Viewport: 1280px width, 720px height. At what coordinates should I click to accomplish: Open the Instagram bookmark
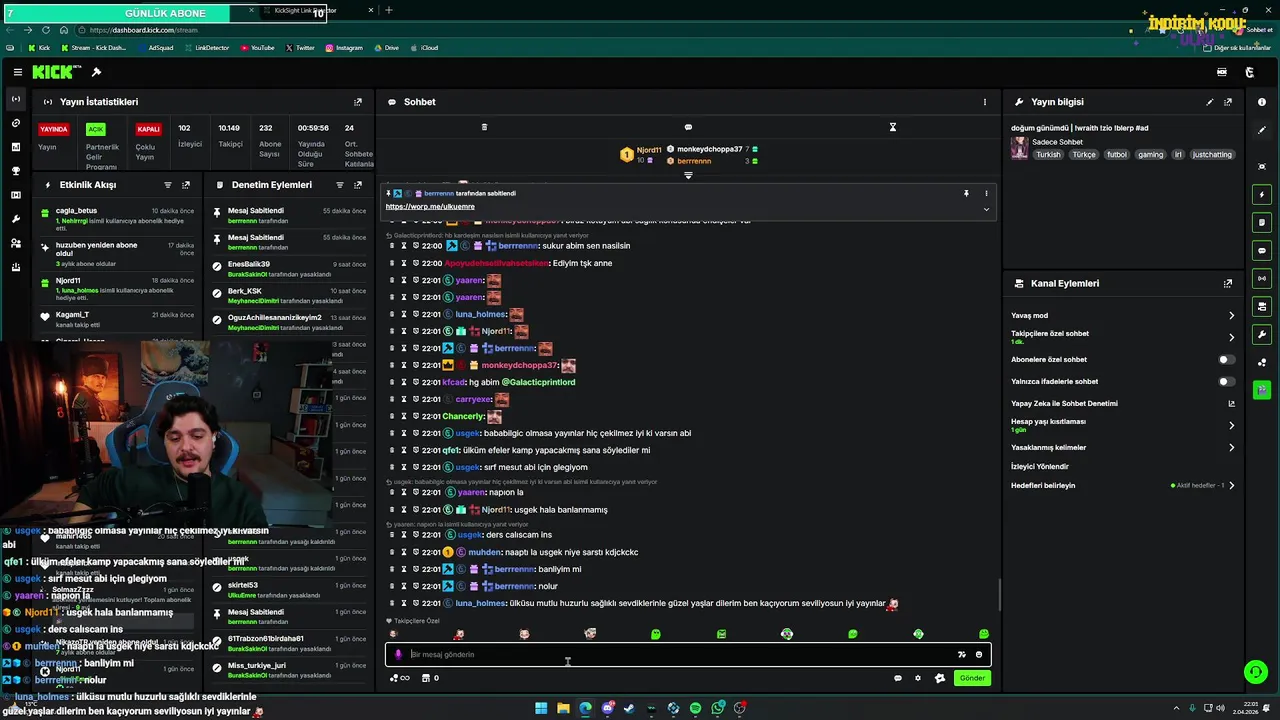click(x=344, y=48)
